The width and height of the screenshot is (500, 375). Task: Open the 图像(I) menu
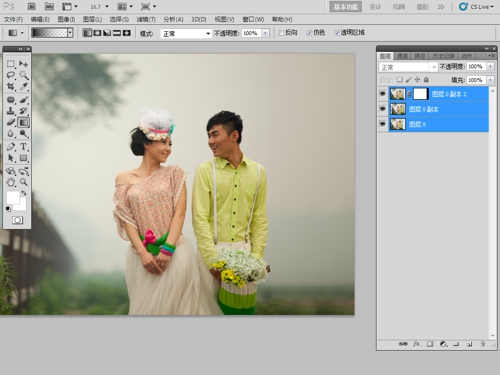point(66,19)
